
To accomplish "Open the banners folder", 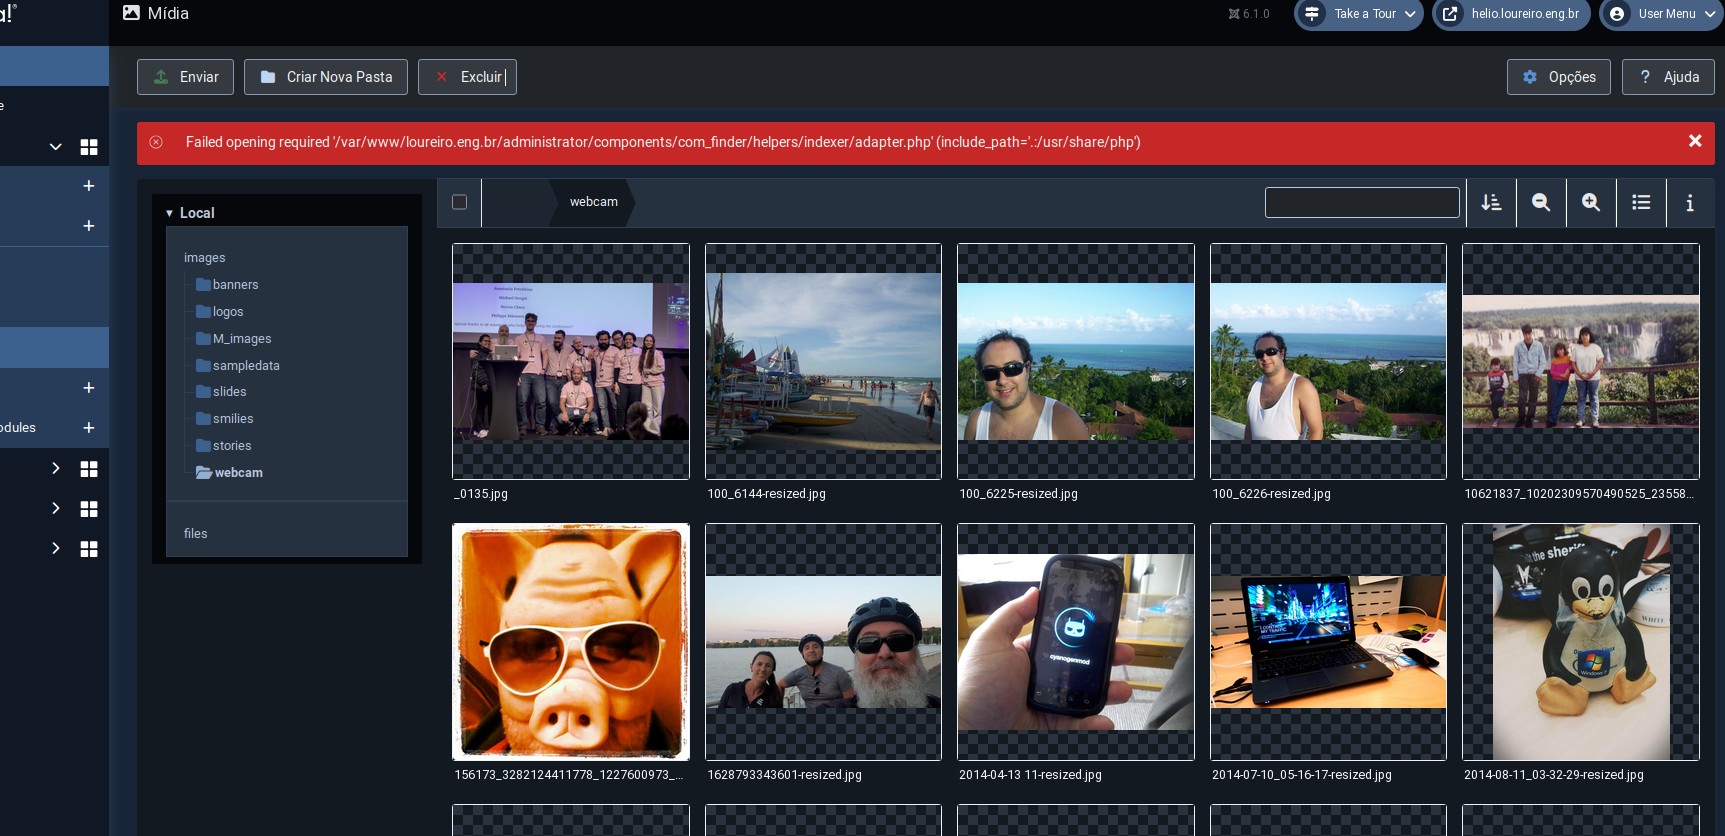I will pyautogui.click(x=235, y=285).
